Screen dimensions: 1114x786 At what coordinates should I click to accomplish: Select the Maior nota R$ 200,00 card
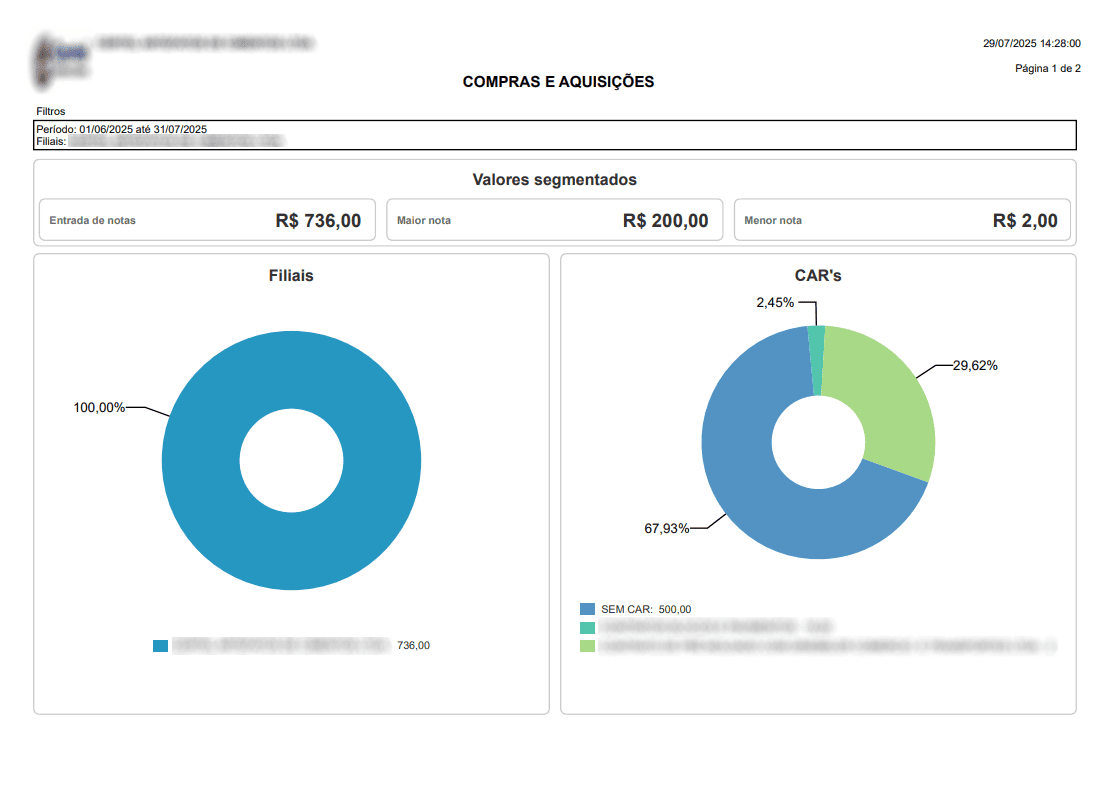[x=553, y=220]
